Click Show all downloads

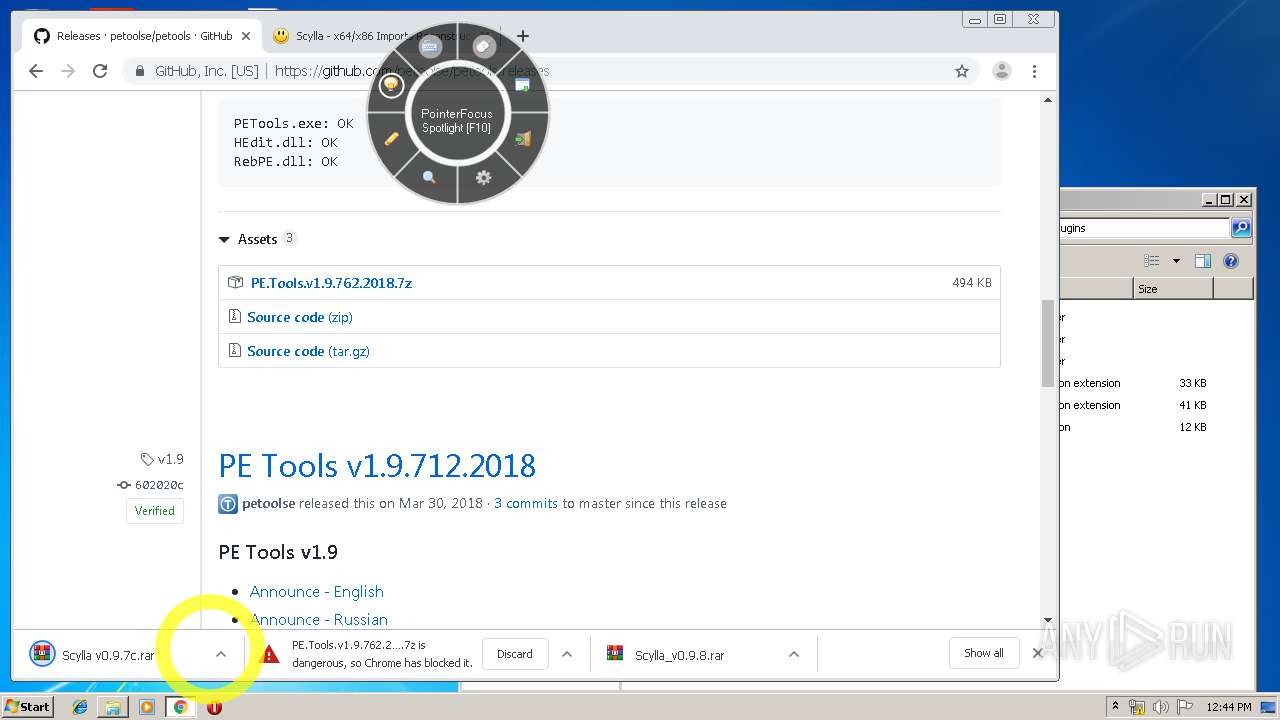pos(984,653)
